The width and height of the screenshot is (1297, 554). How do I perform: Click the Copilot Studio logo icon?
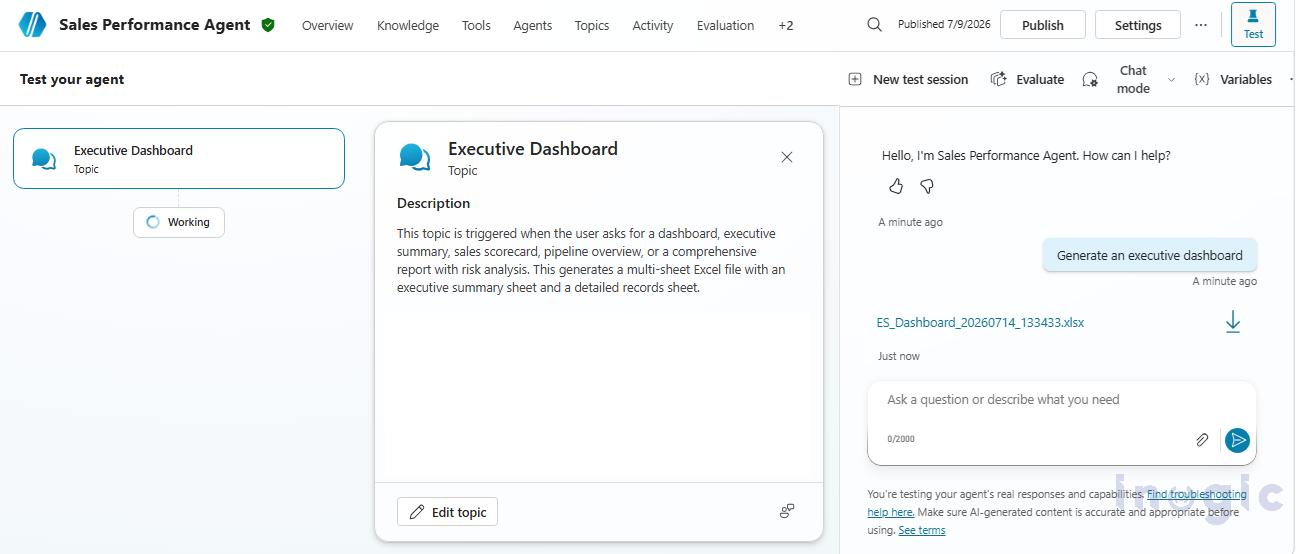pos(32,25)
